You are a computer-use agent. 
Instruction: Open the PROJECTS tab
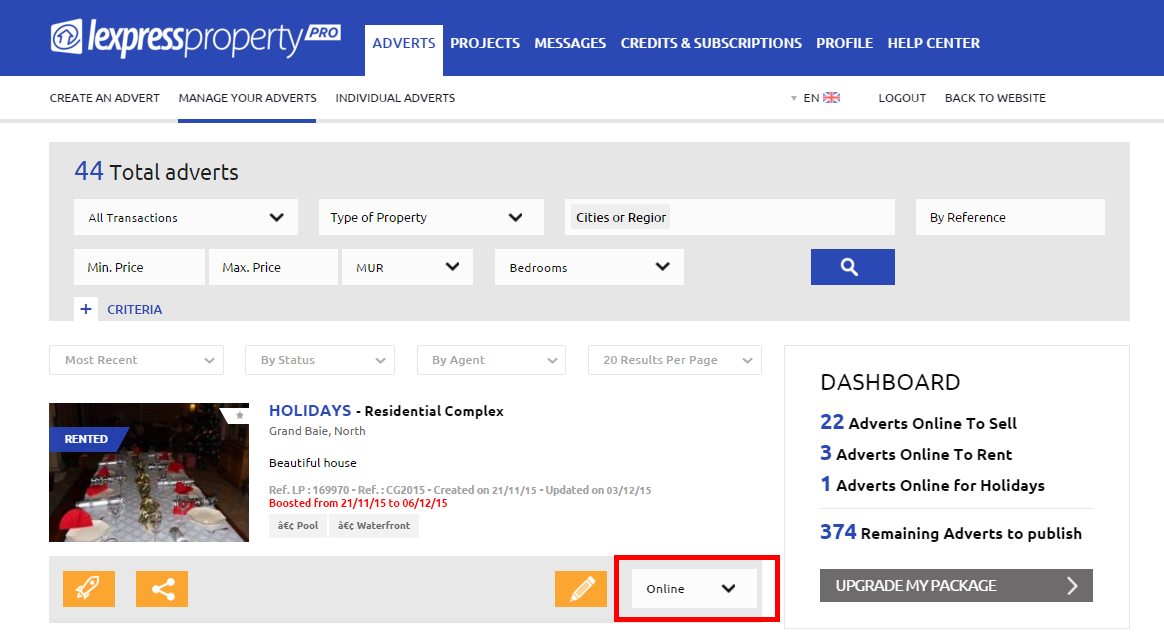(x=485, y=43)
